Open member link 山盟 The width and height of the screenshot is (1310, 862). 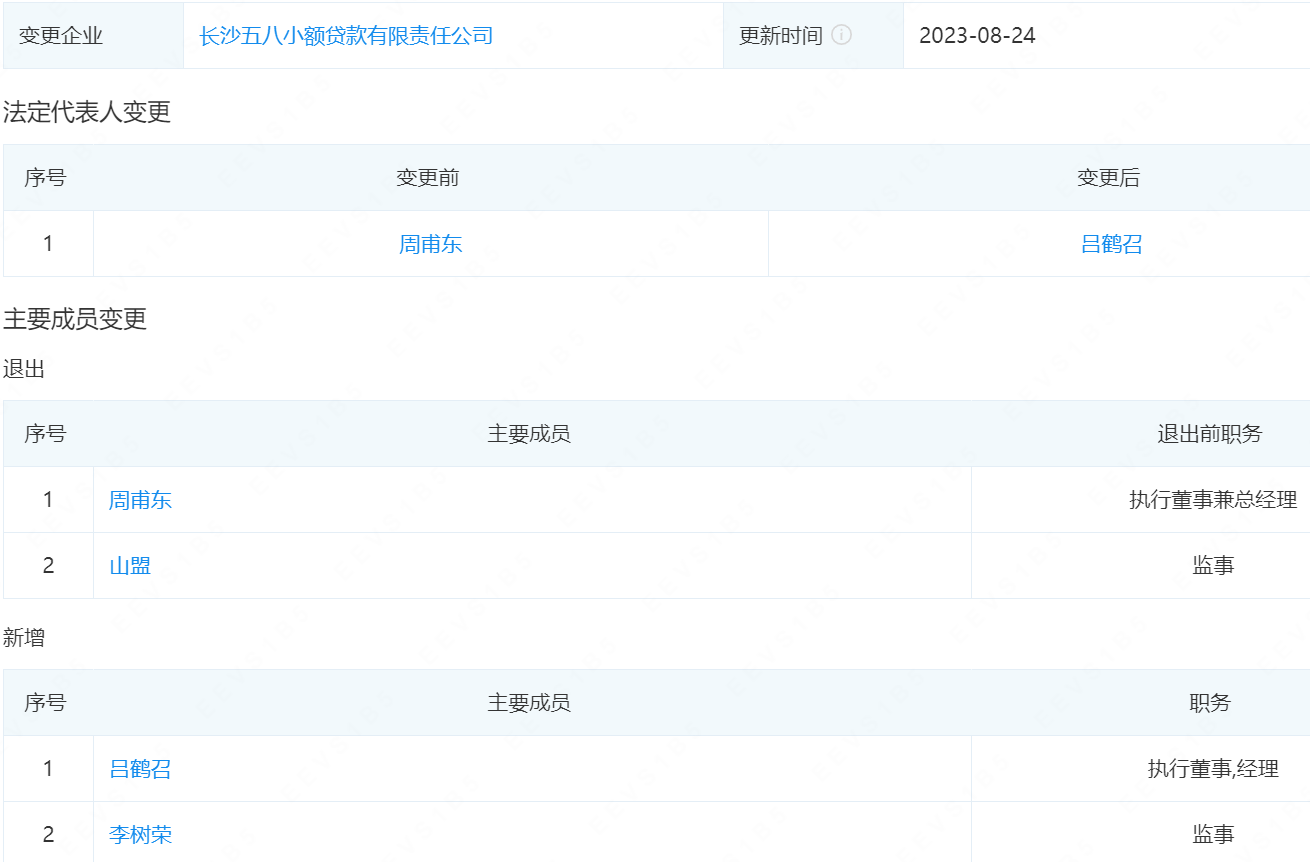130,566
